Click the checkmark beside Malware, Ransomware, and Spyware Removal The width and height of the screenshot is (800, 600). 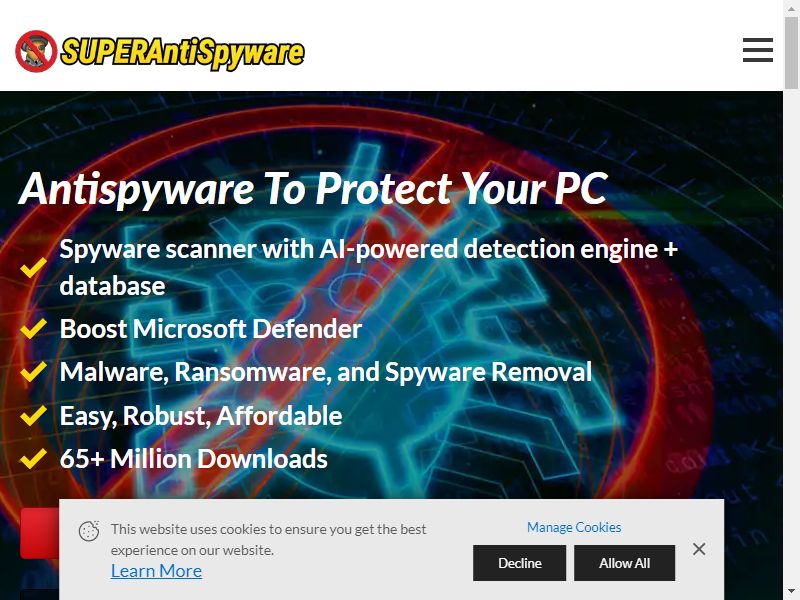[x=34, y=371]
